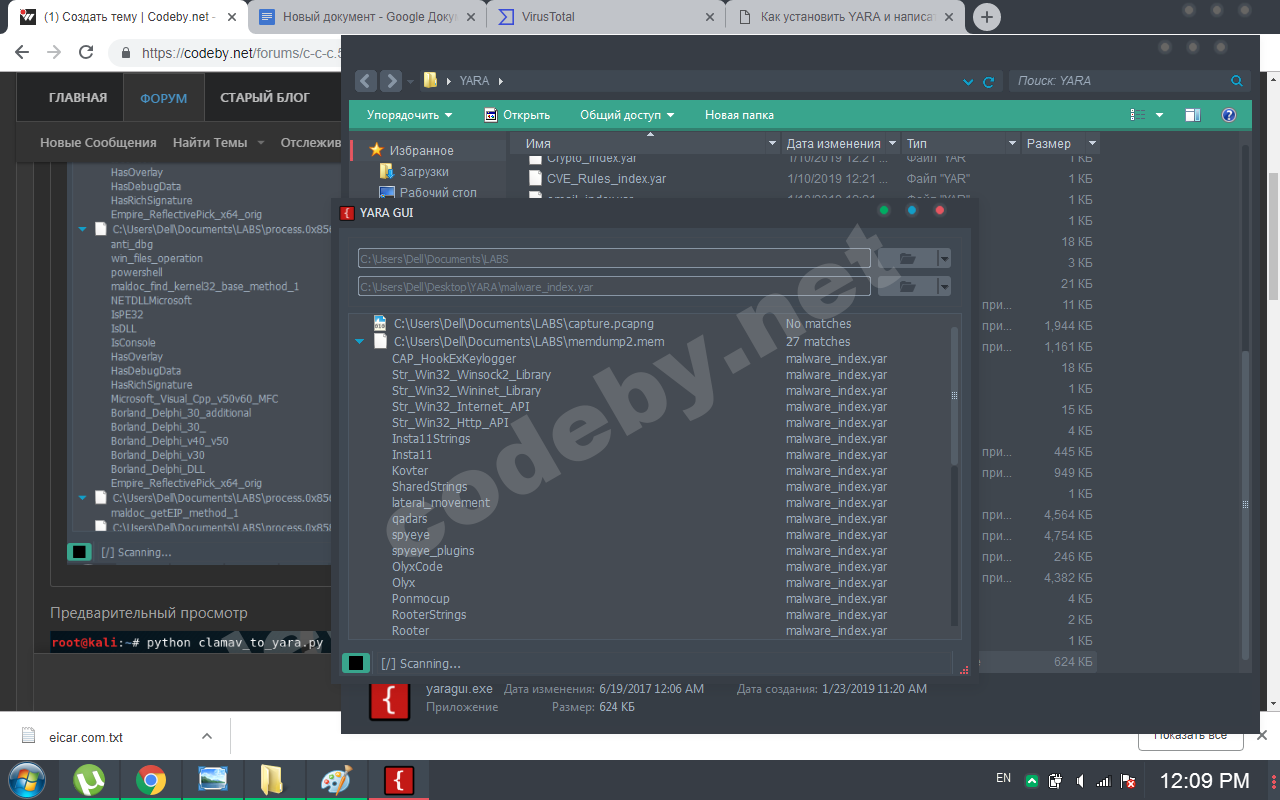Click the Открыть button in Explorer toolbar
This screenshot has width=1280, height=800.
point(517,115)
